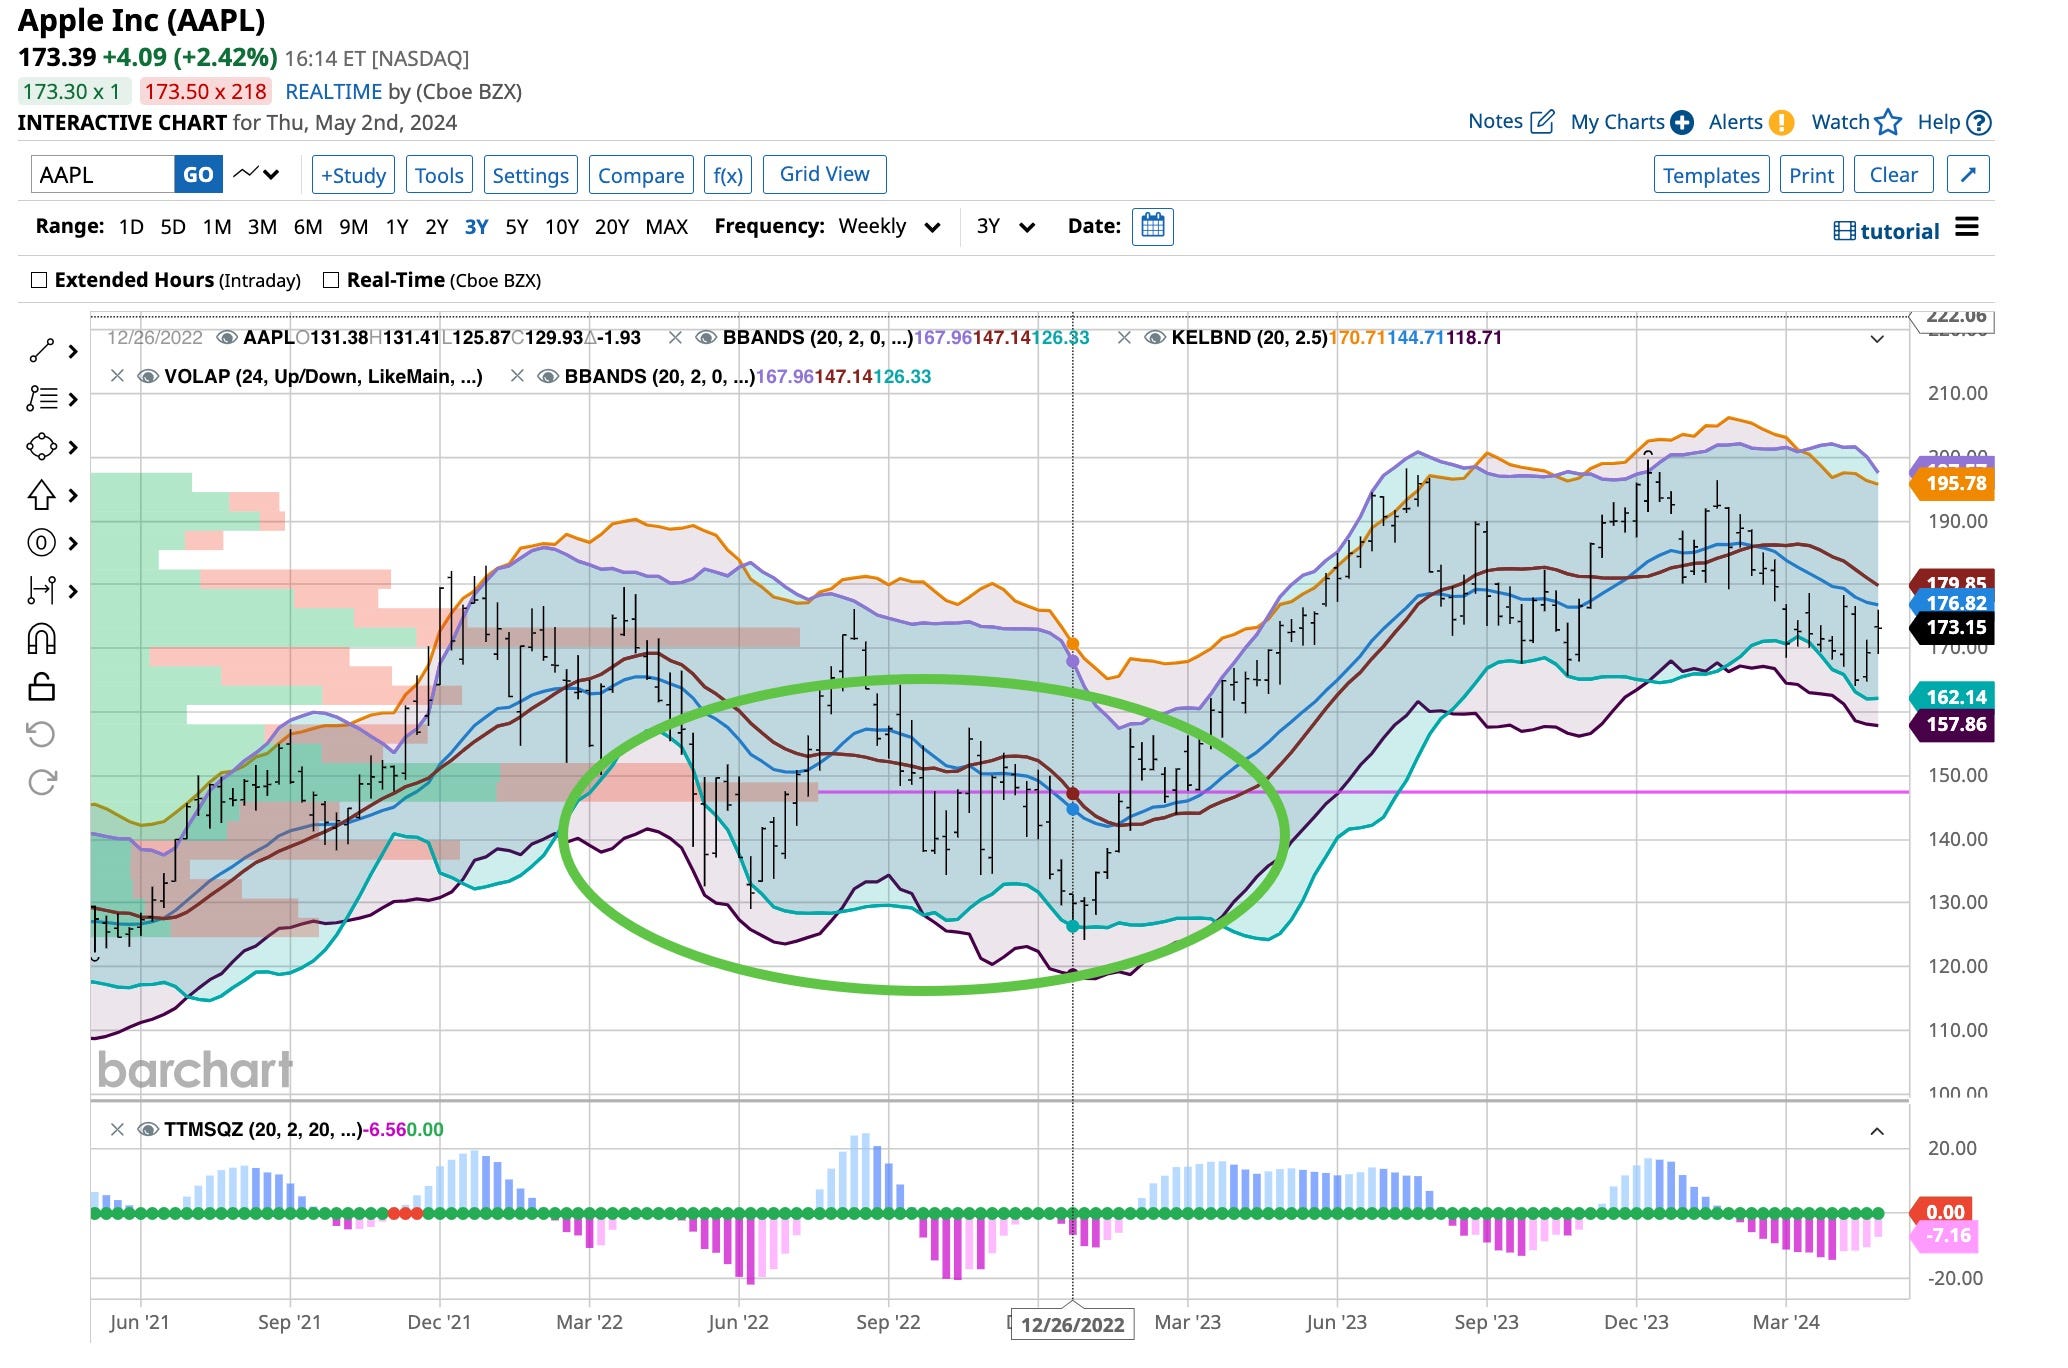The height and width of the screenshot is (1368, 2068).
Task: Remove the KELBND study with X
Action: (x=1124, y=338)
